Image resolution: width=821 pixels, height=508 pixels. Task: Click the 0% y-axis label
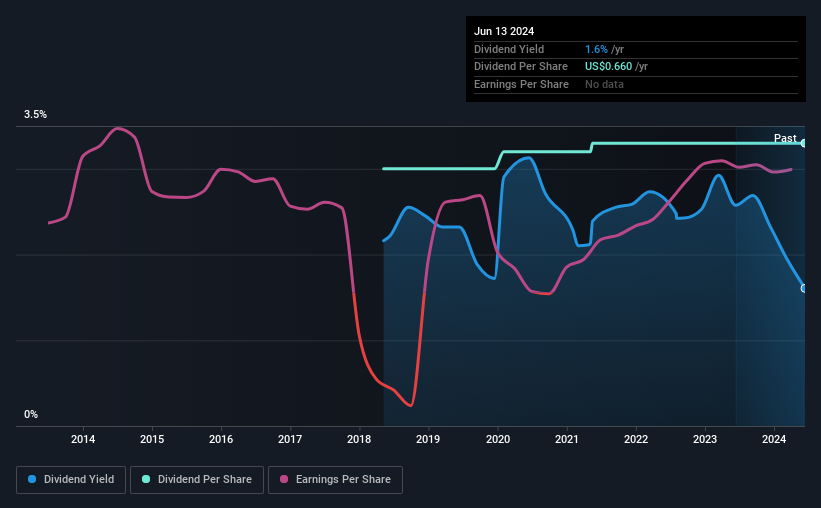31,414
